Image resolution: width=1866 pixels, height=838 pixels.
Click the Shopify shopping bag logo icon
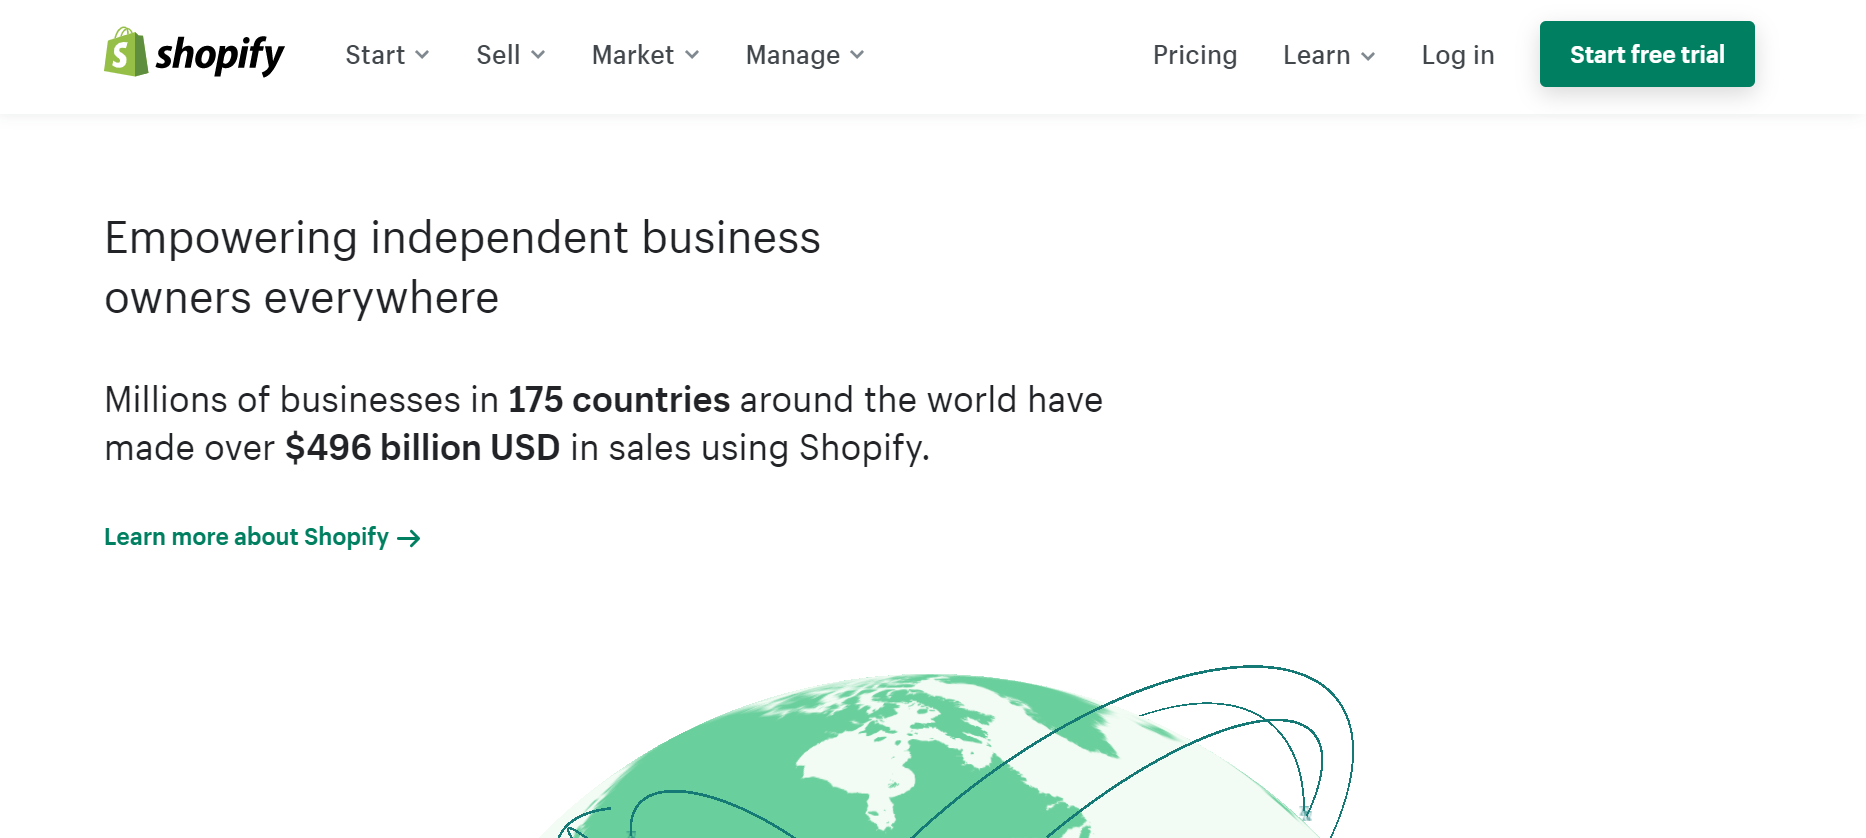(125, 52)
